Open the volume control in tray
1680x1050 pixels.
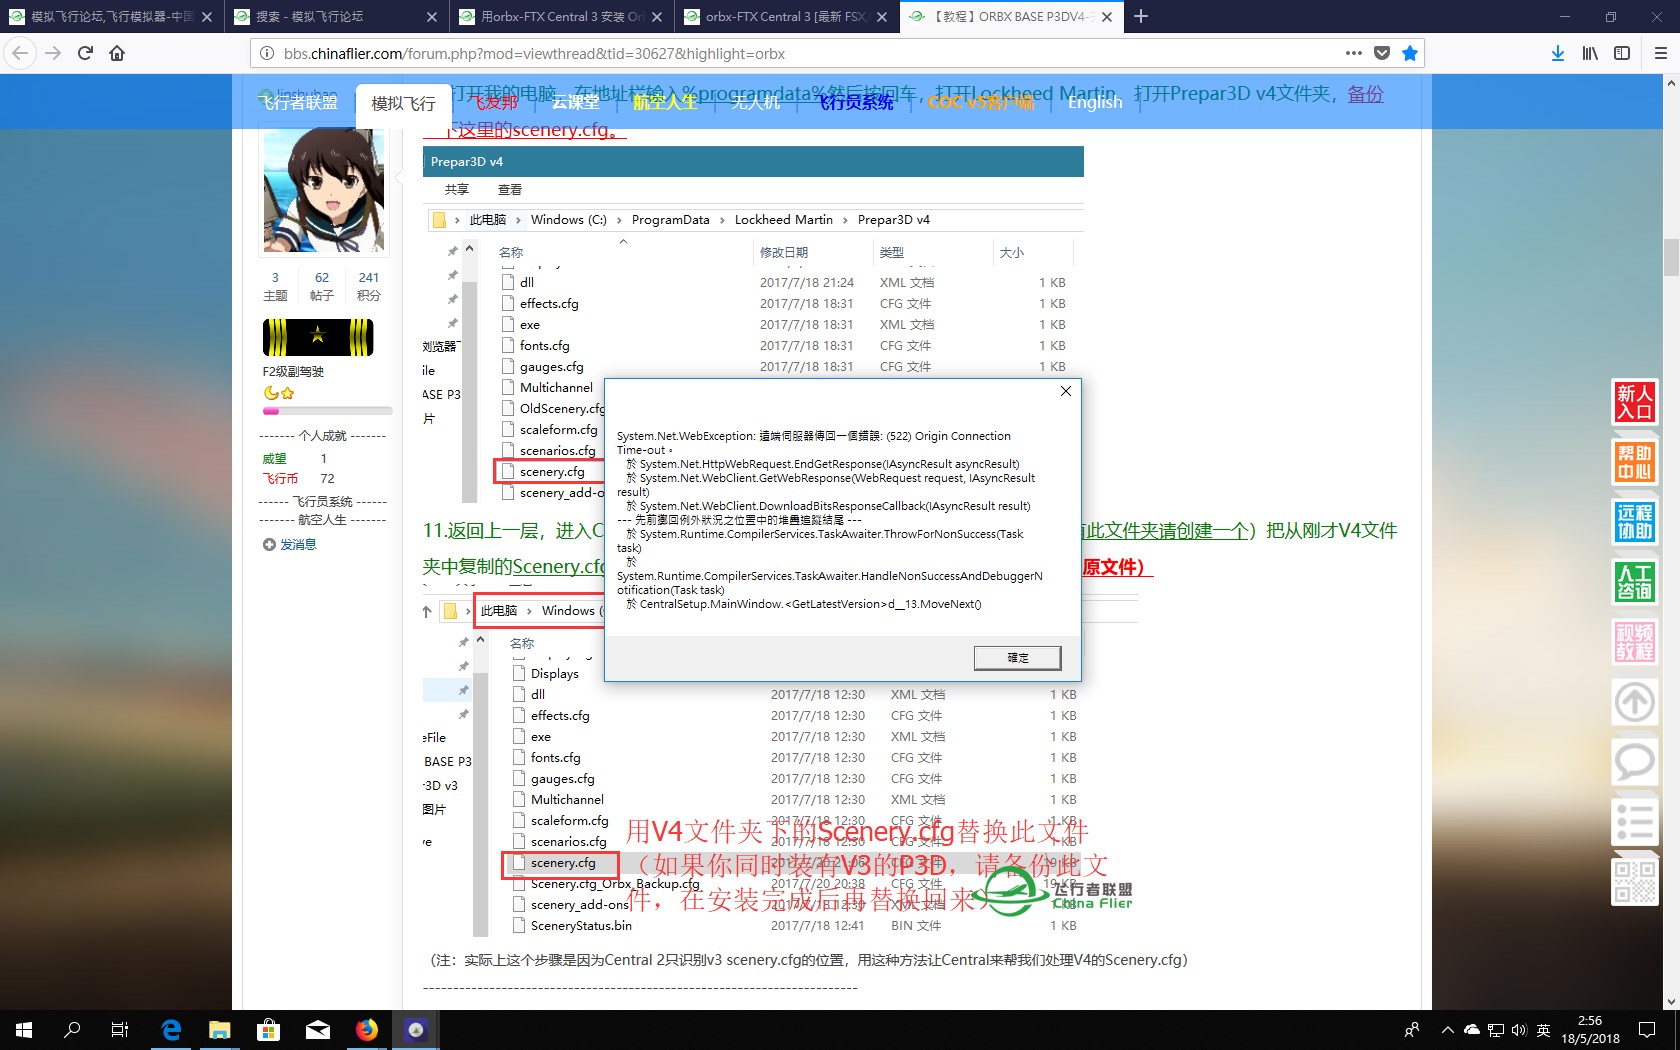tap(1519, 1030)
